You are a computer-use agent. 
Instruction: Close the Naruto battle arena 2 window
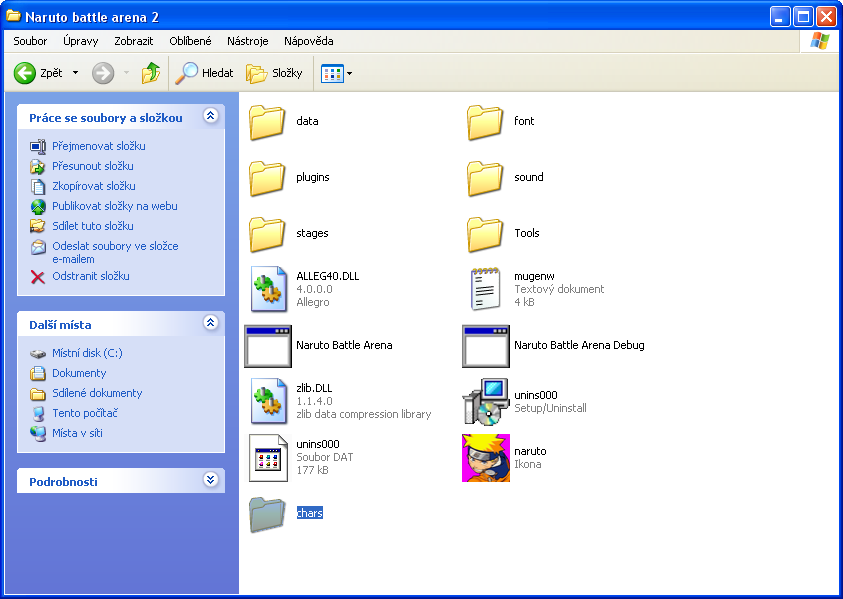point(826,17)
